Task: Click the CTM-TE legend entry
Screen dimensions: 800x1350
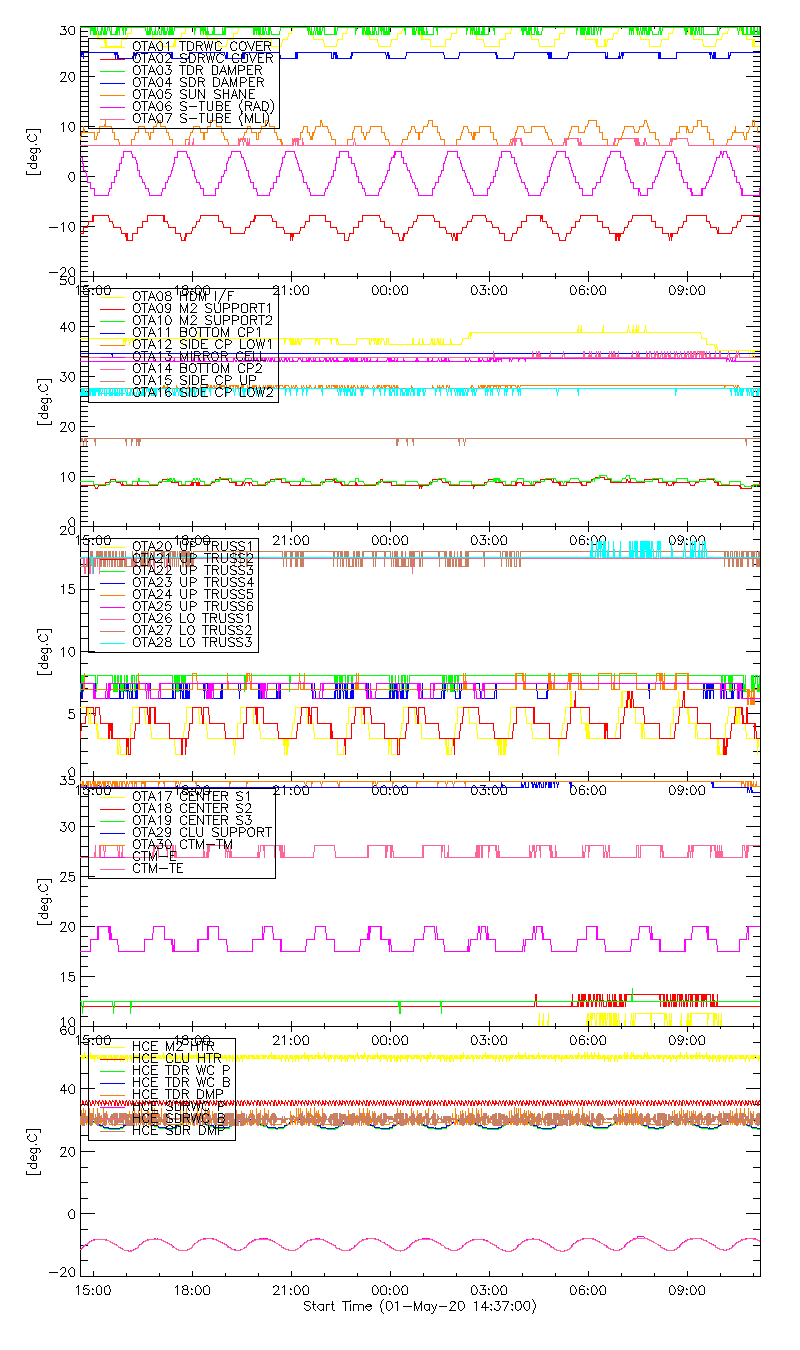Action: [158, 868]
